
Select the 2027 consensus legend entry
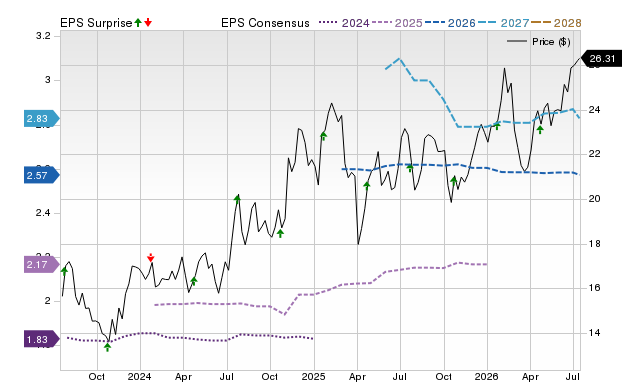(x=504, y=23)
